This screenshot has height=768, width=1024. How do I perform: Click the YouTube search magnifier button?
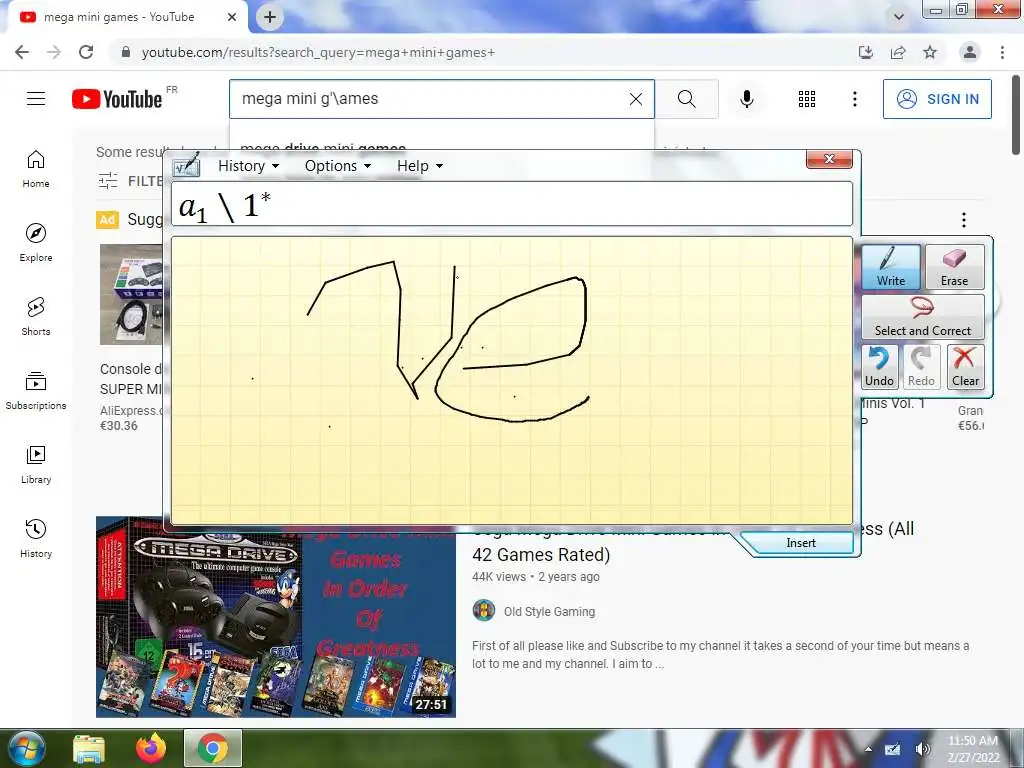coord(686,99)
